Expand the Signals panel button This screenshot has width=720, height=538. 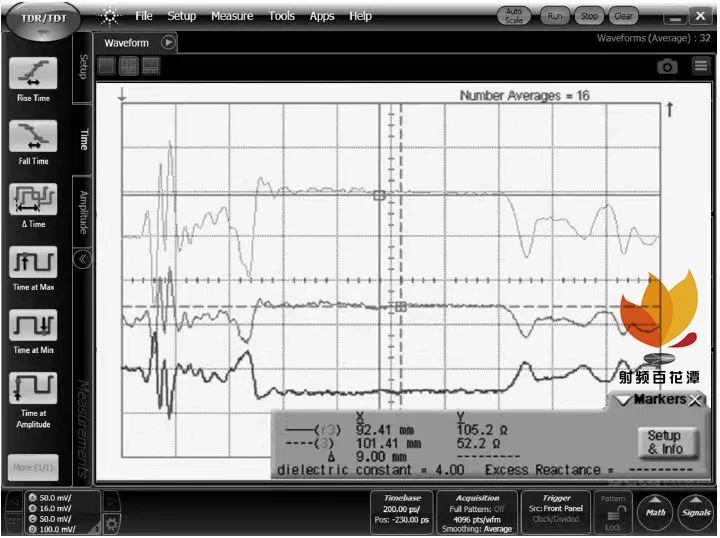coord(696,512)
